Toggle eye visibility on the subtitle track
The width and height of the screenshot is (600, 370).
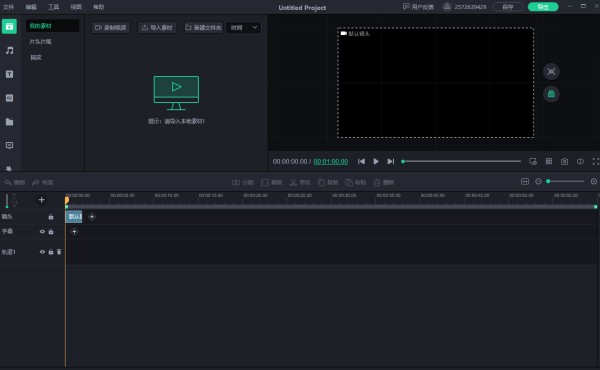pos(42,231)
